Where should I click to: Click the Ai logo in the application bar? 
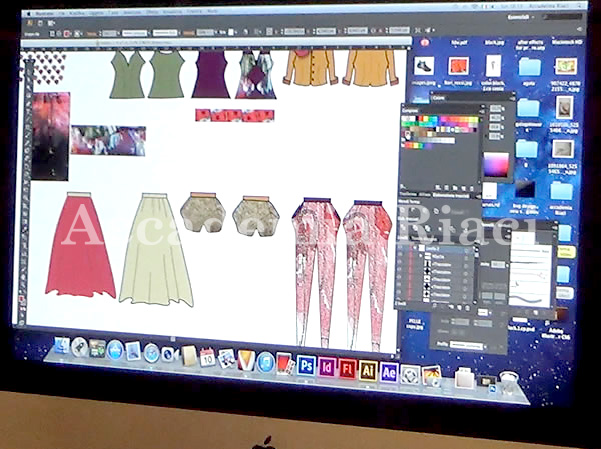pos(30,23)
